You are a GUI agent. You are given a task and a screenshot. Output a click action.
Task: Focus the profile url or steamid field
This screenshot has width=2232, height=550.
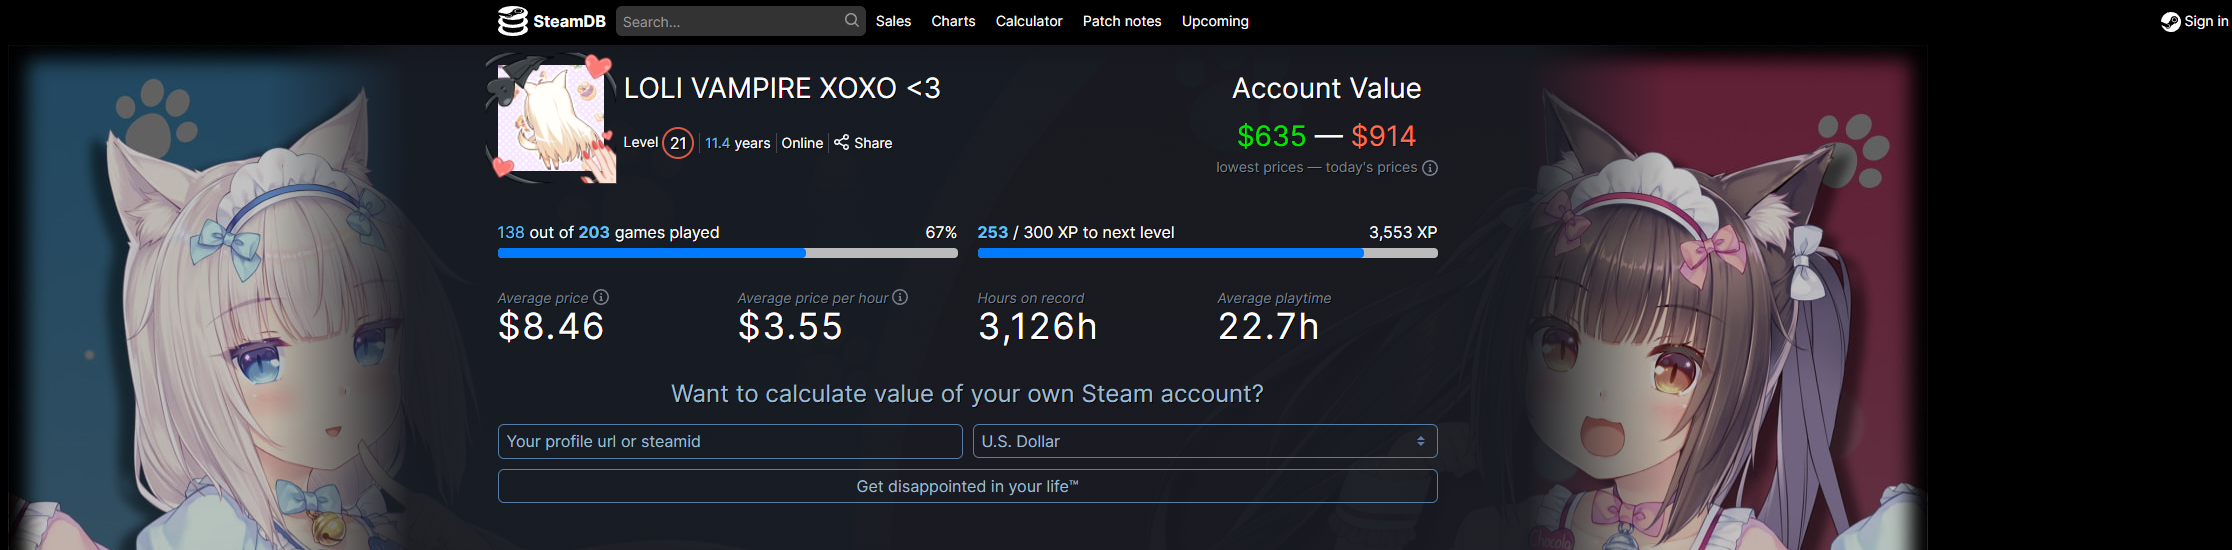point(730,441)
